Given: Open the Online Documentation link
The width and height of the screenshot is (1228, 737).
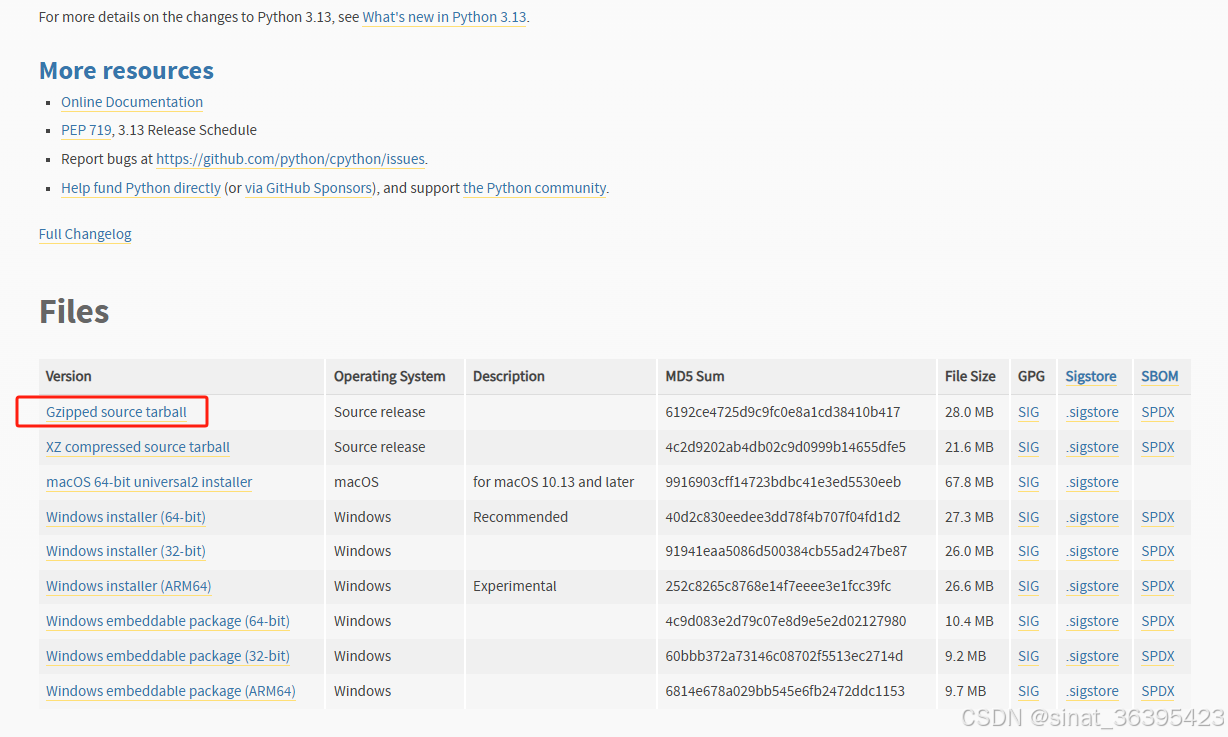Looking at the screenshot, I should (x=132, y=102).
